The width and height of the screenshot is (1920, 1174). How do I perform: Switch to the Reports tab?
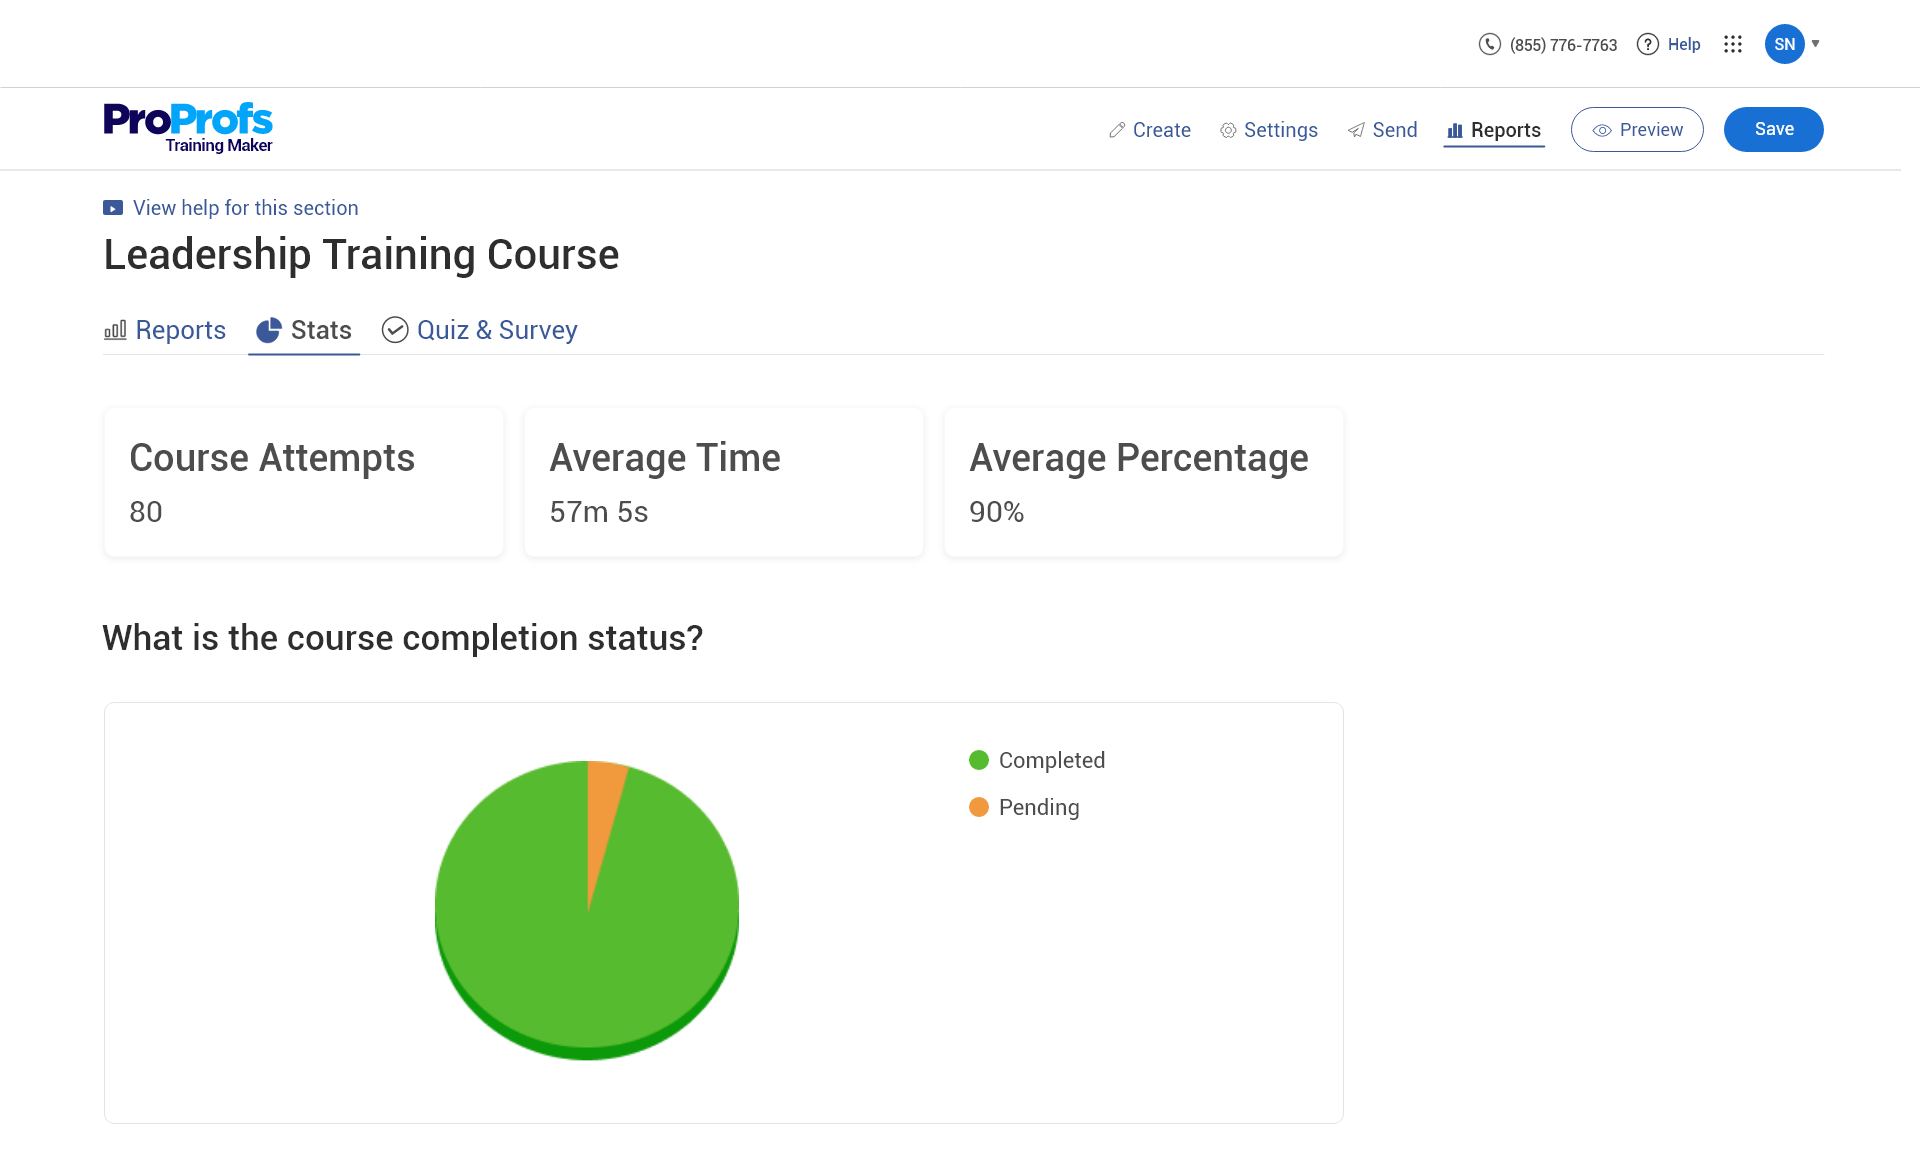(x=165, y=329)
